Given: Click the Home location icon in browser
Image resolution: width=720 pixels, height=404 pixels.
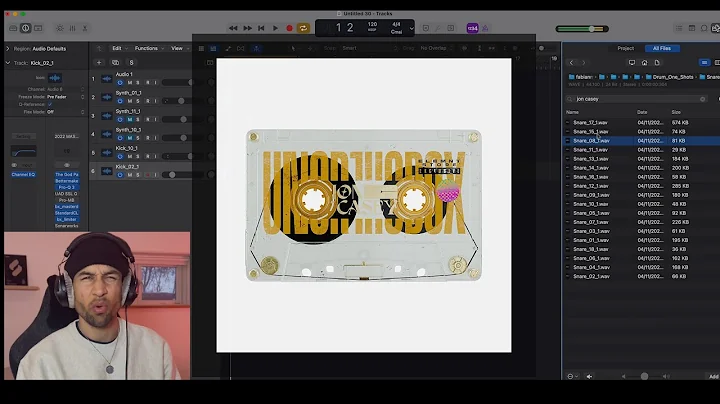Looking at the screenshot, I should click(644, 62).
